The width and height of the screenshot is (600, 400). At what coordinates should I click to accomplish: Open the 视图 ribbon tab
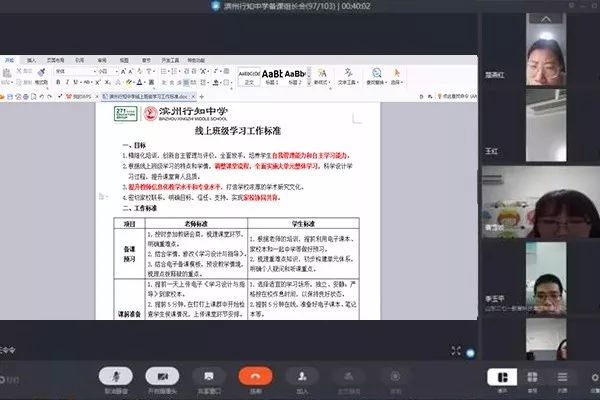point(124,60)
